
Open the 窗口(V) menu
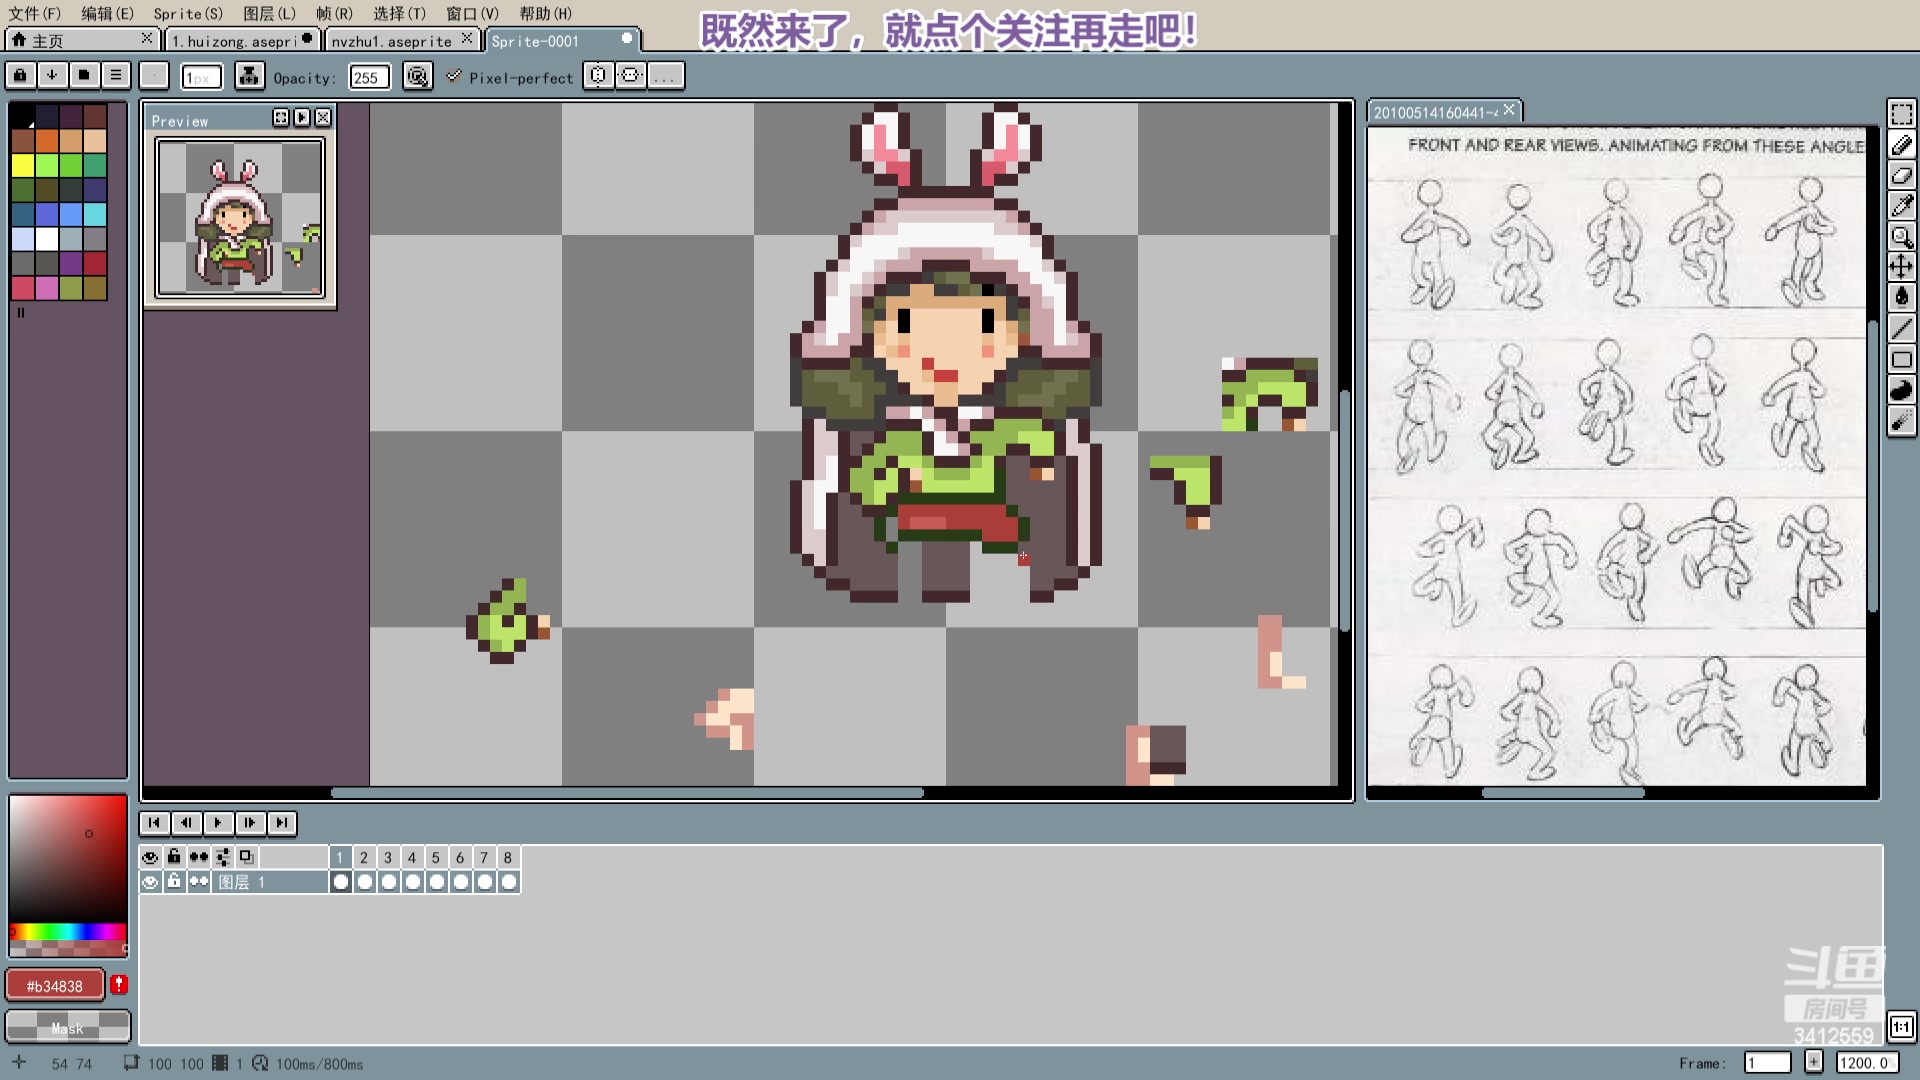(472, 13)
